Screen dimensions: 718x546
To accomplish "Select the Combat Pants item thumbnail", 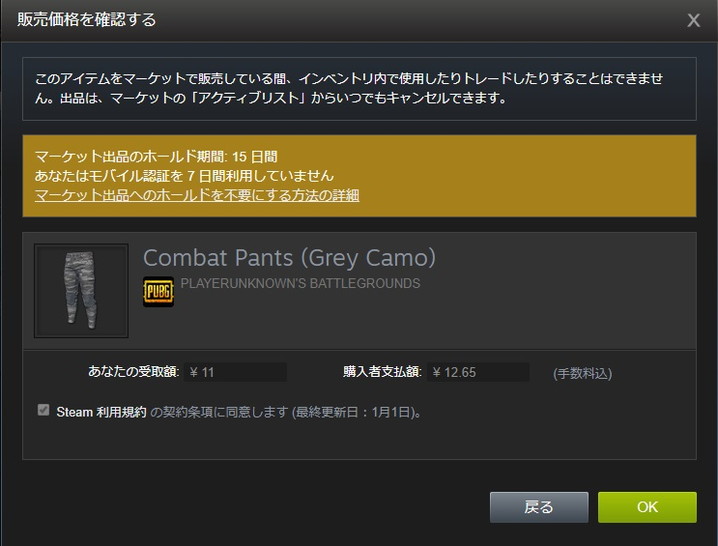I will tap(81, 291).
